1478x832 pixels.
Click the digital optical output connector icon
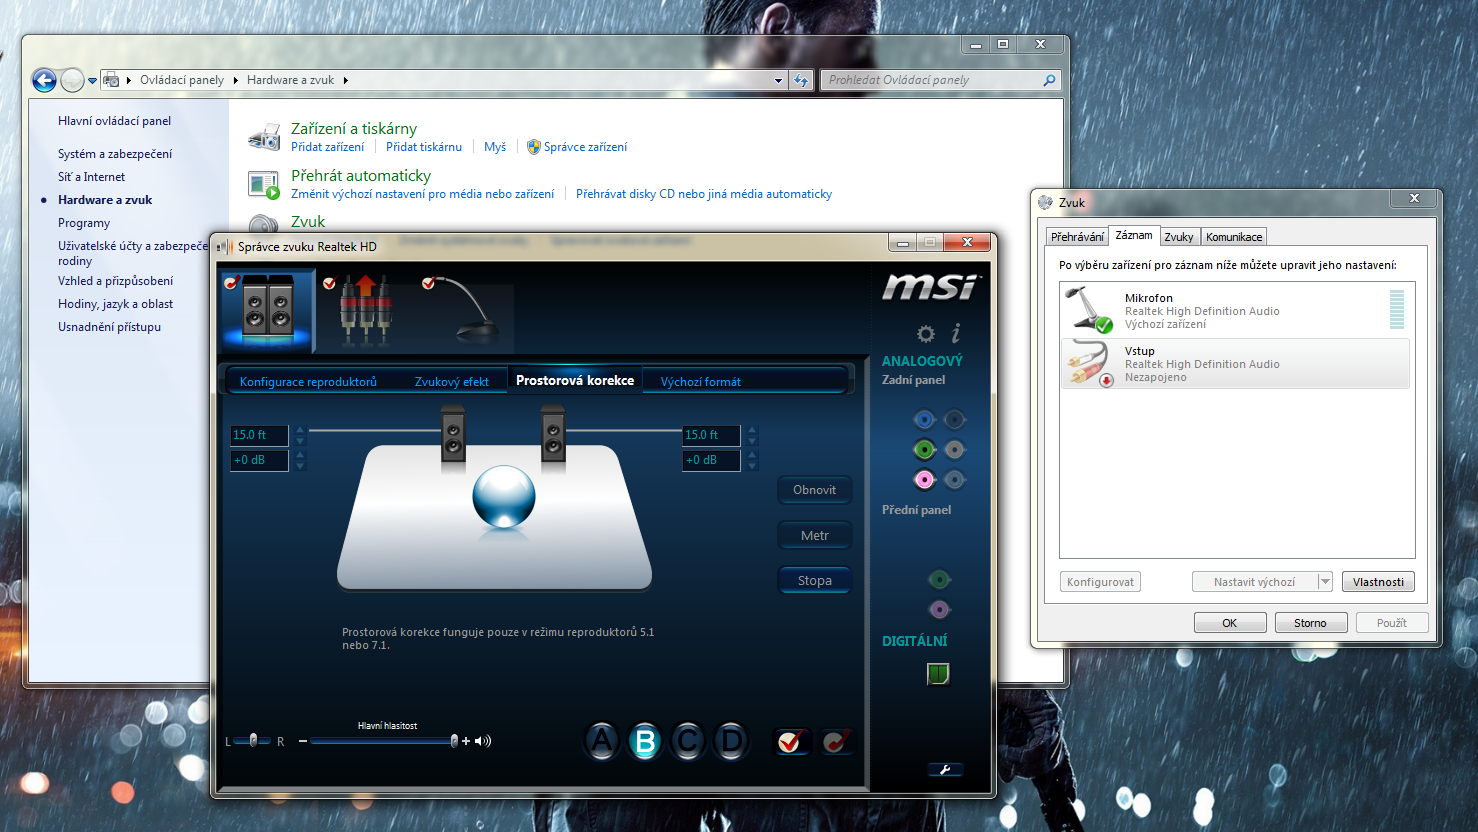(x=938, y=674)
